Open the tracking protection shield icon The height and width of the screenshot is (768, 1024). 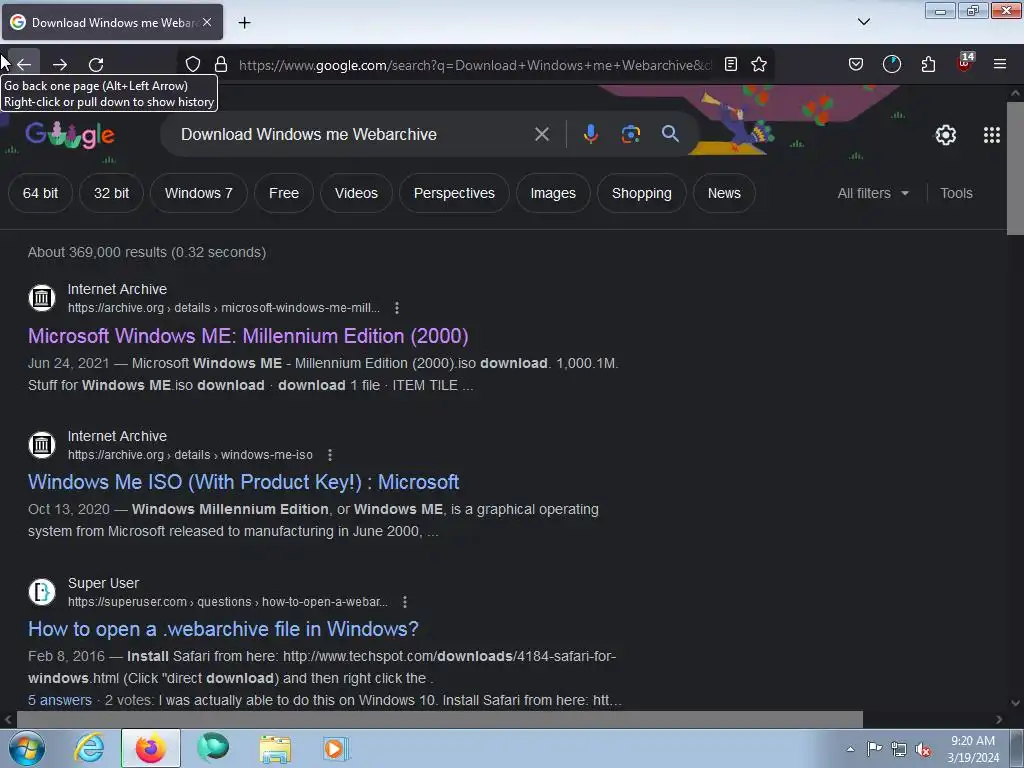pos(193,64)
